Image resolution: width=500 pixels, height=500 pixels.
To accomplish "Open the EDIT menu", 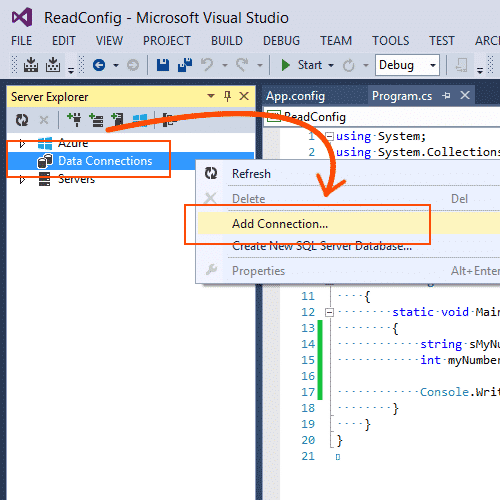I will point(64,41).
